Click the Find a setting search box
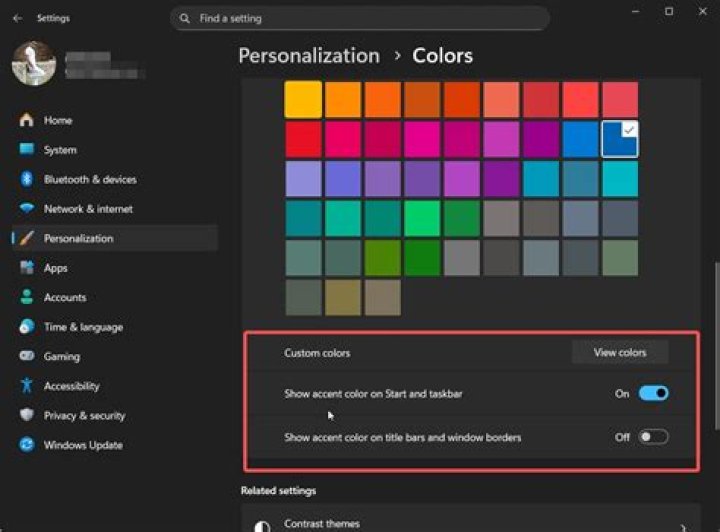 coord(360,18)
